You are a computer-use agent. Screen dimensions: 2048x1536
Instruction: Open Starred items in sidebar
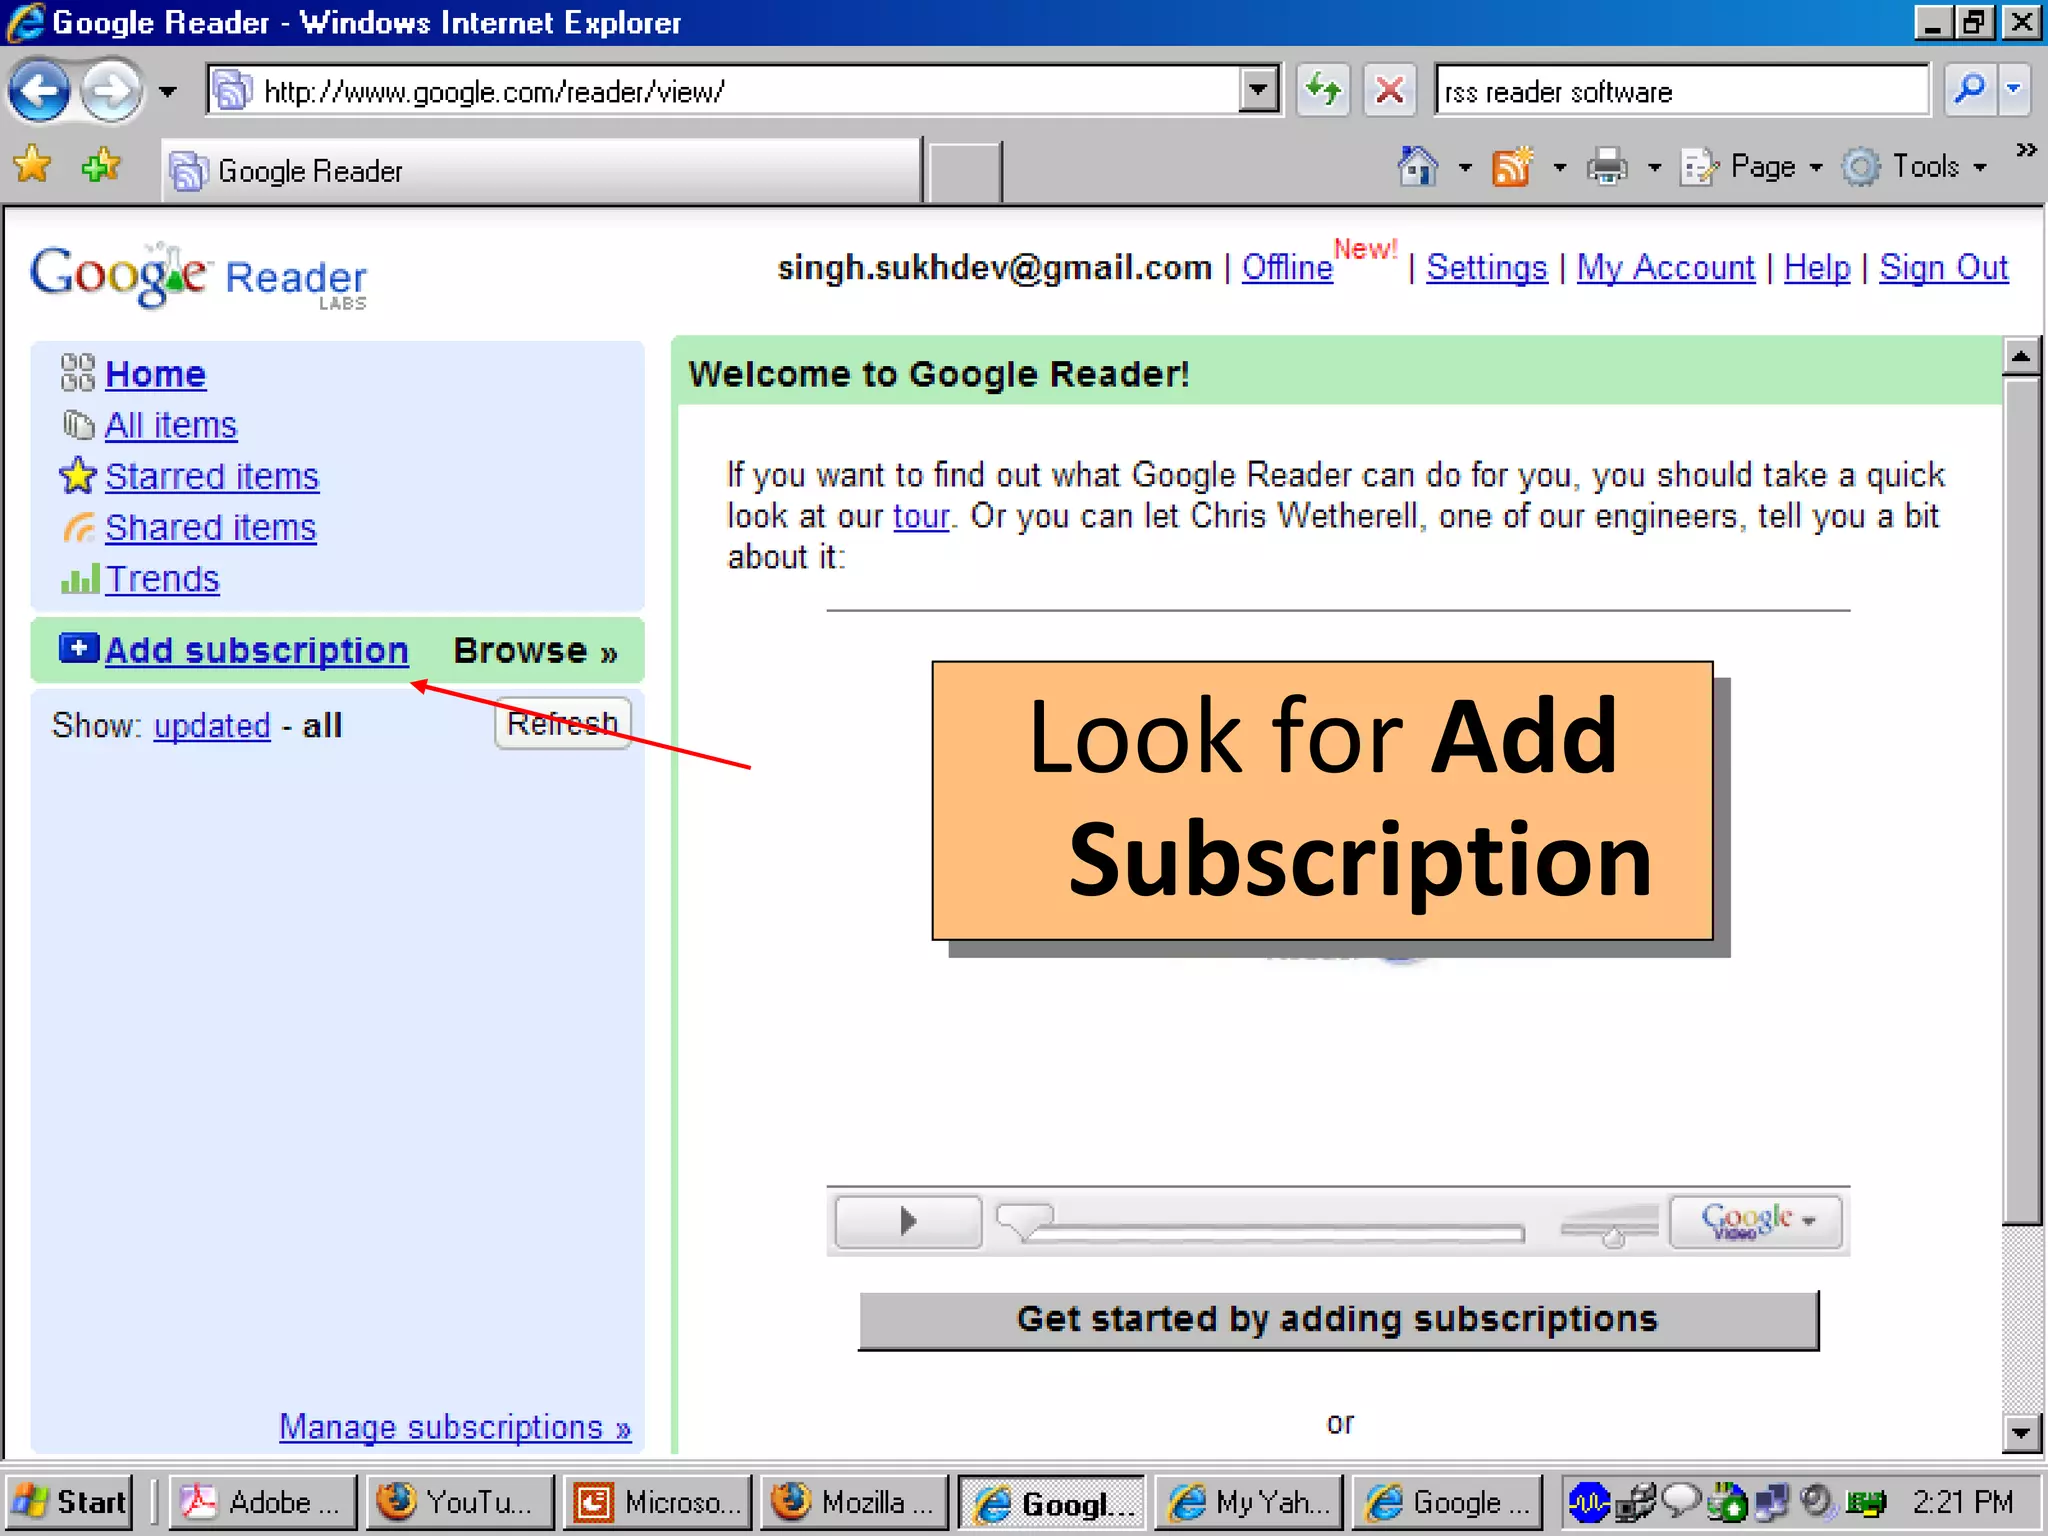212,476
